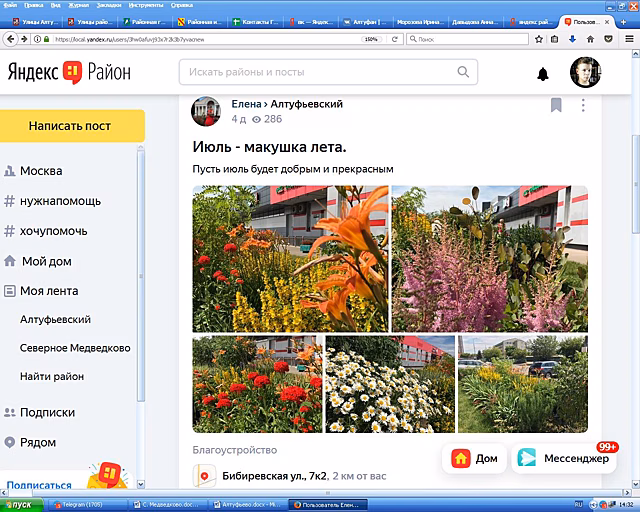Click the Firefox home icon
This screenshot has height=512, width=640.
(590, 39)
